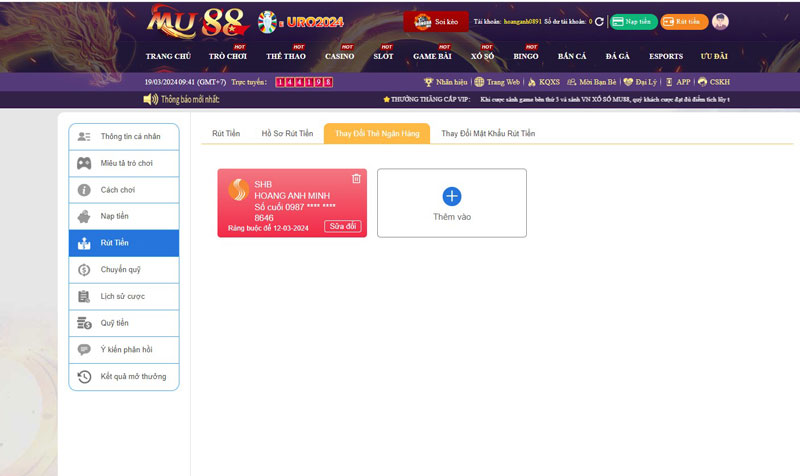Open Thông tin cá nhân sidebar item
The width and height of the screenshot is (800, 476).
[x=124, y=136]
